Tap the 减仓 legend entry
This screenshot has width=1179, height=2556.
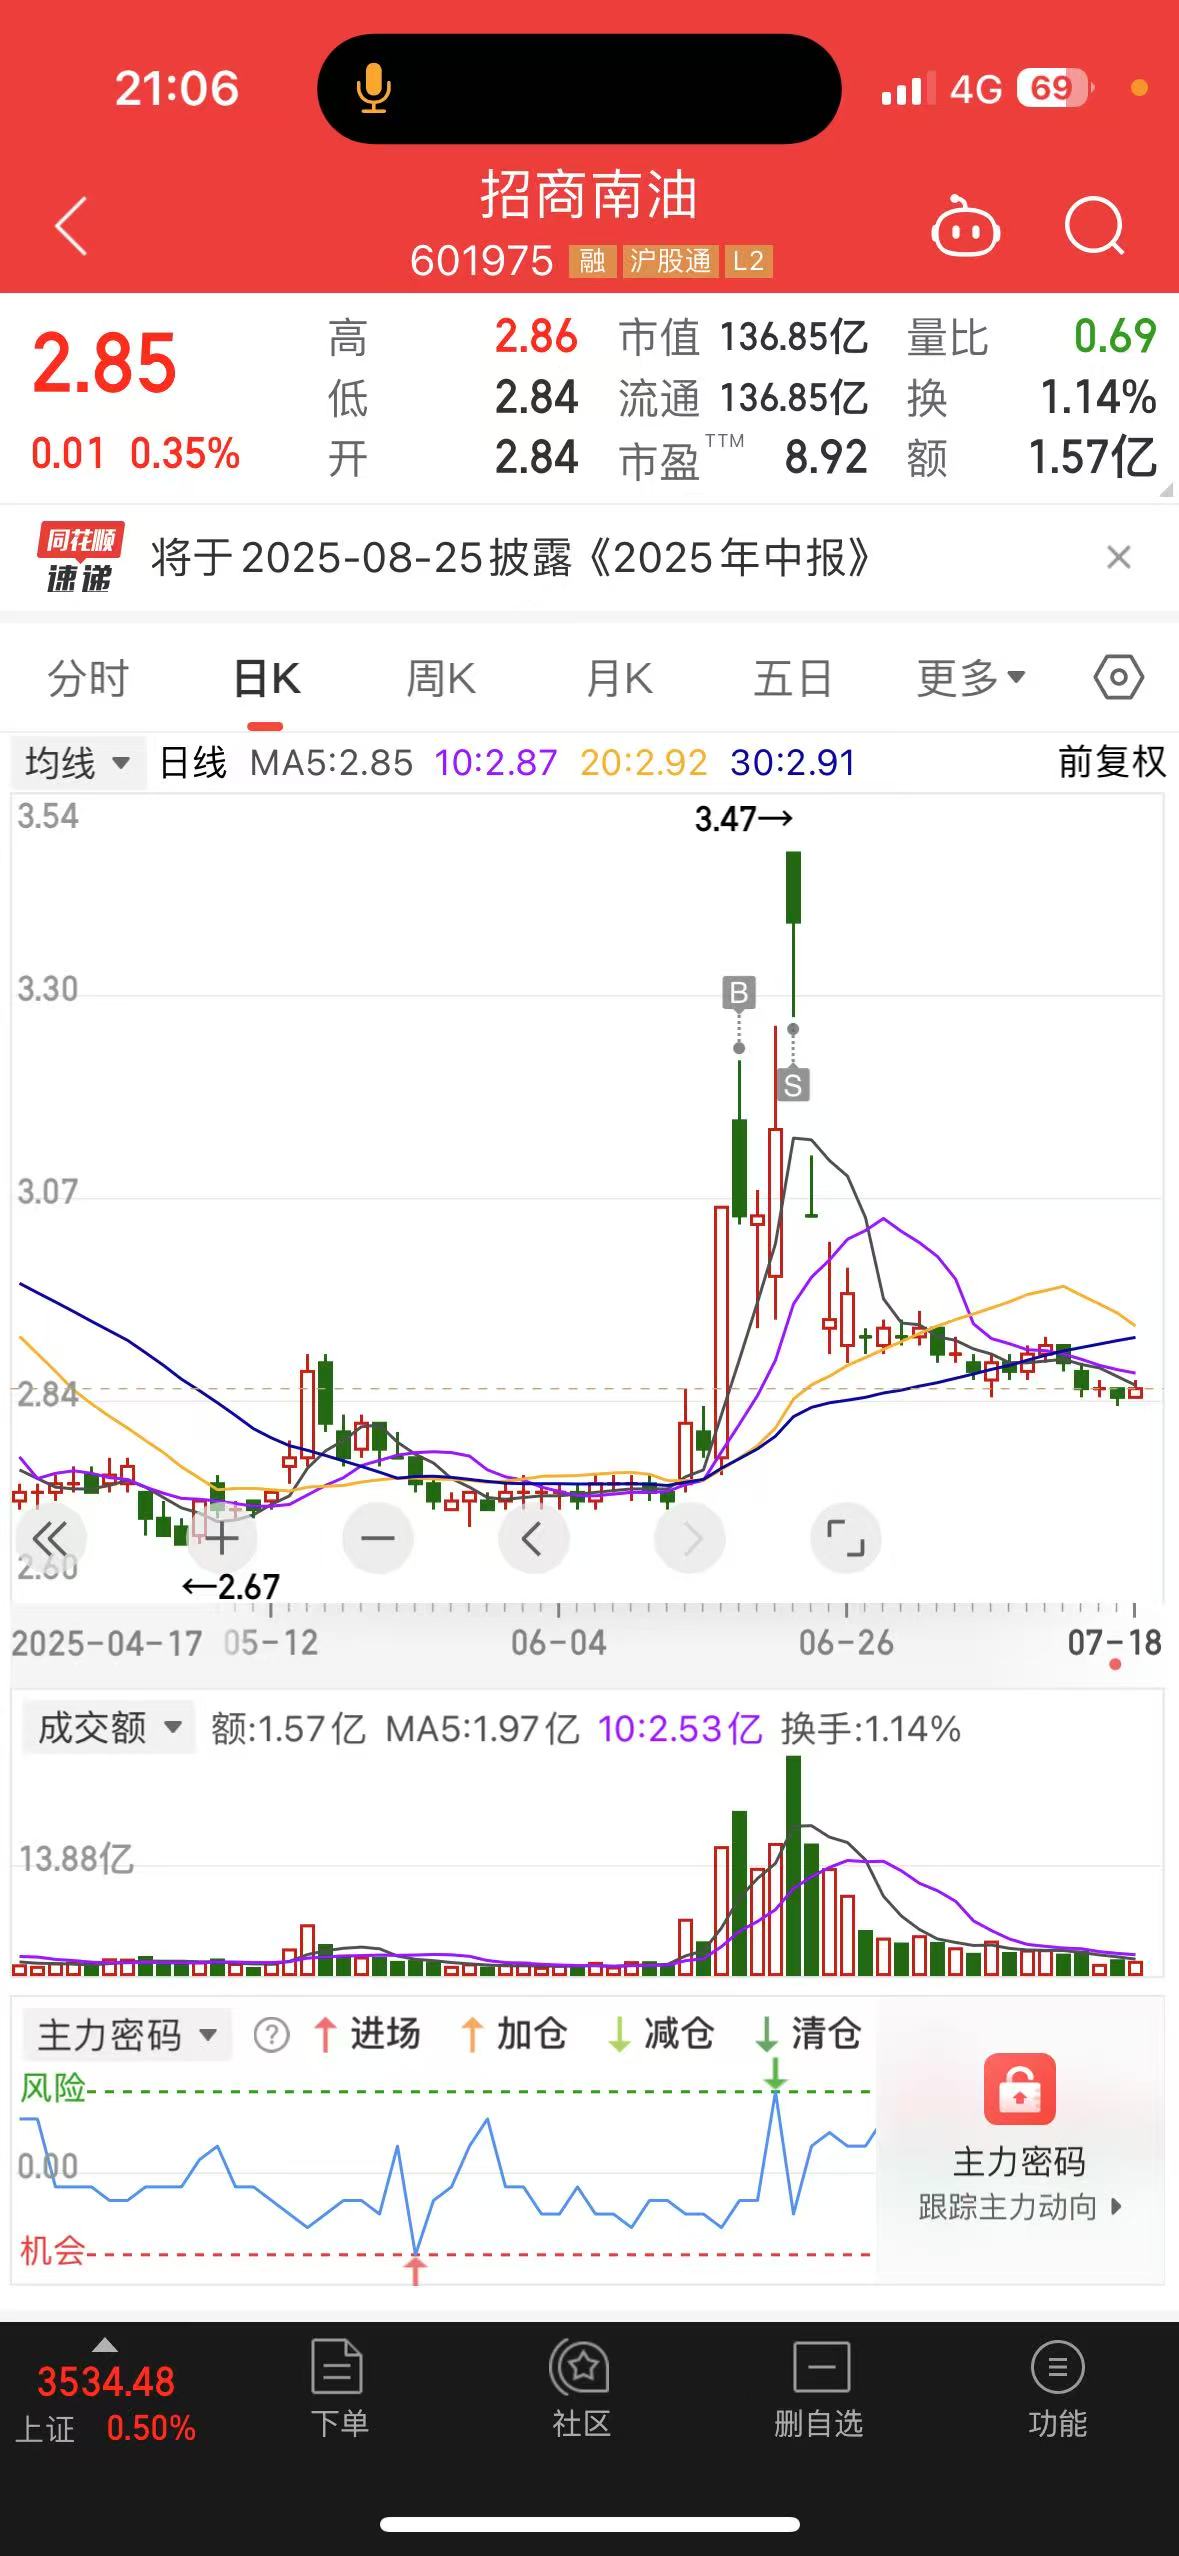click(x=660, y=2034)
